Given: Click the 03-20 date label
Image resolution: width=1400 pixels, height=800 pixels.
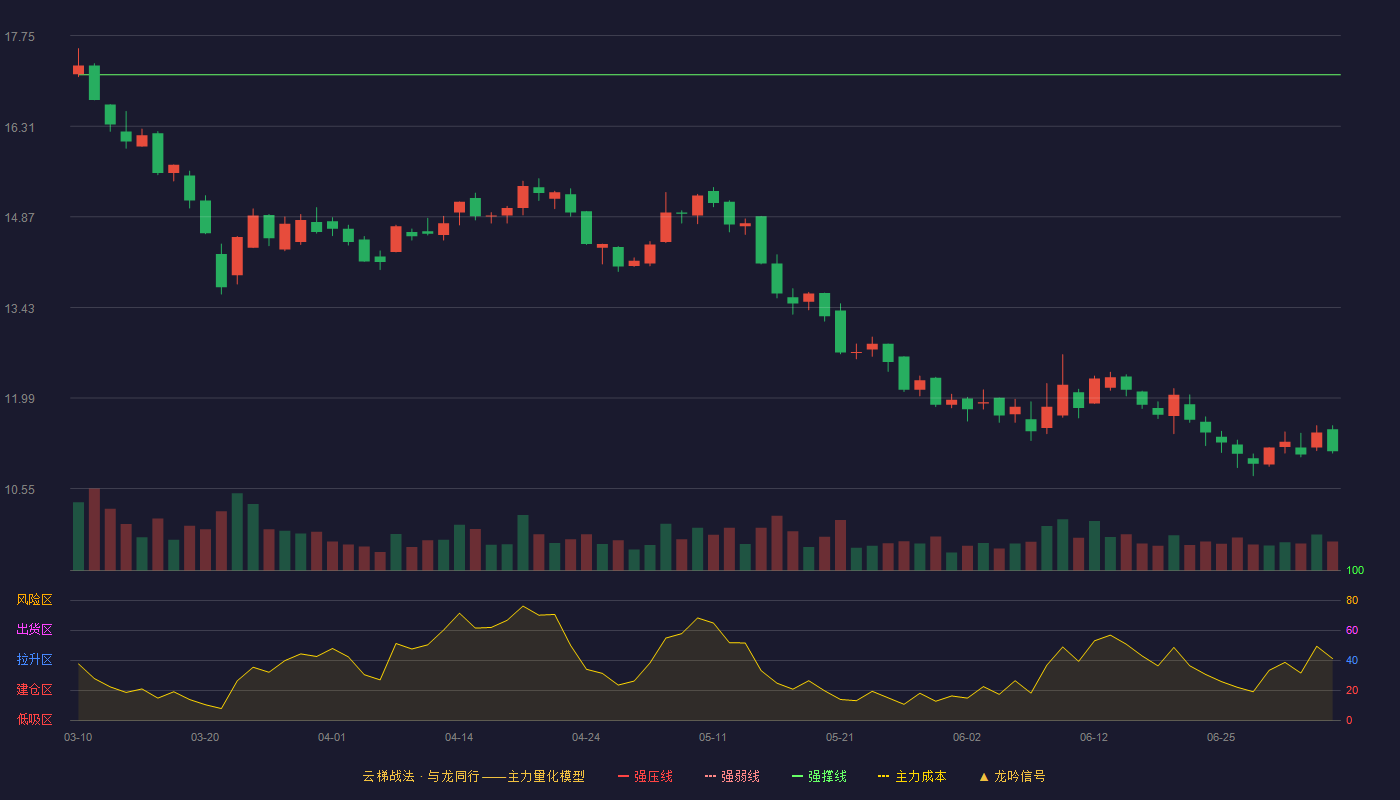Looking at the screenshot, I should (205, 737).
